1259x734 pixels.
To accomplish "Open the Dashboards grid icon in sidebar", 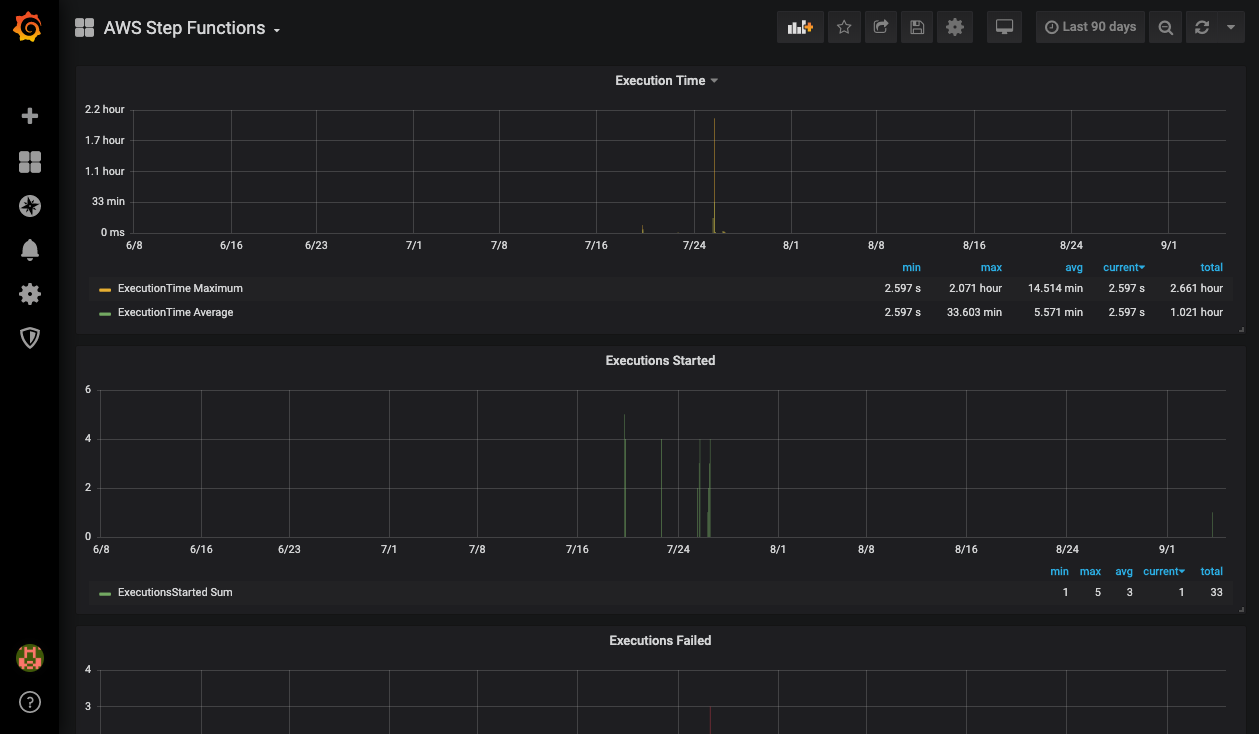I will pos(30,162).
